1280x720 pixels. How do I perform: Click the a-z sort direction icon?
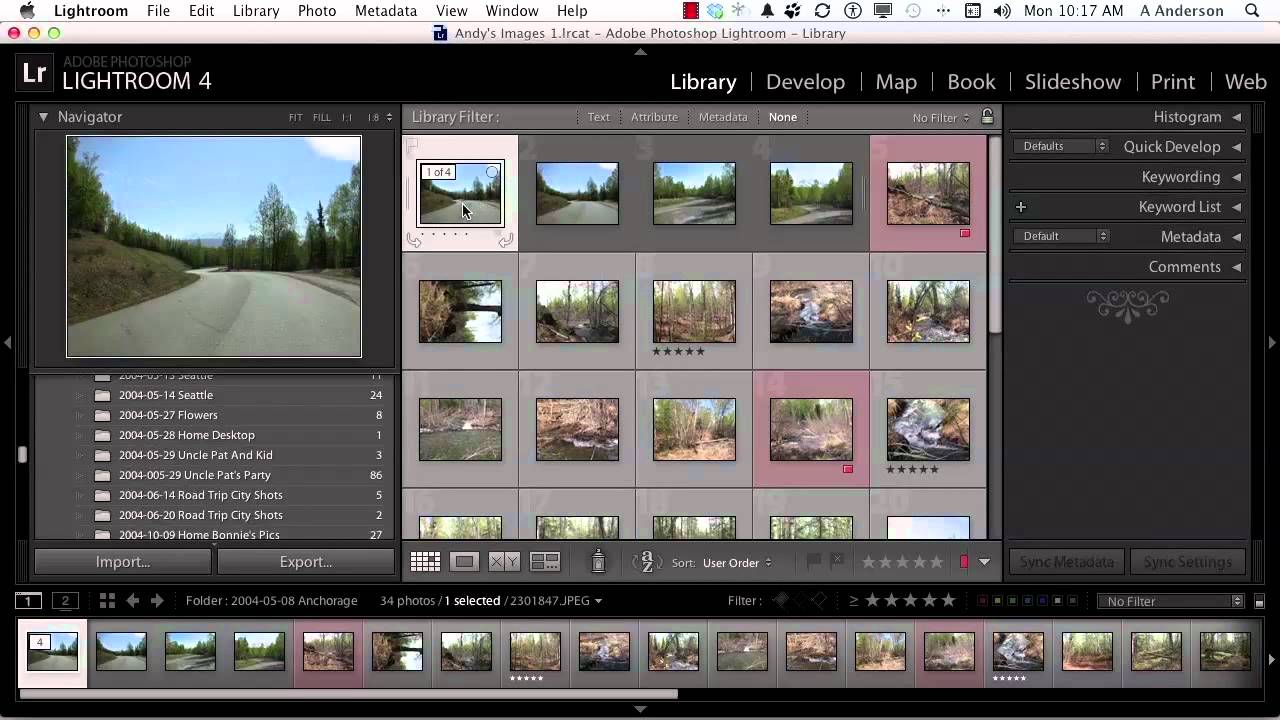coord(647,562)
